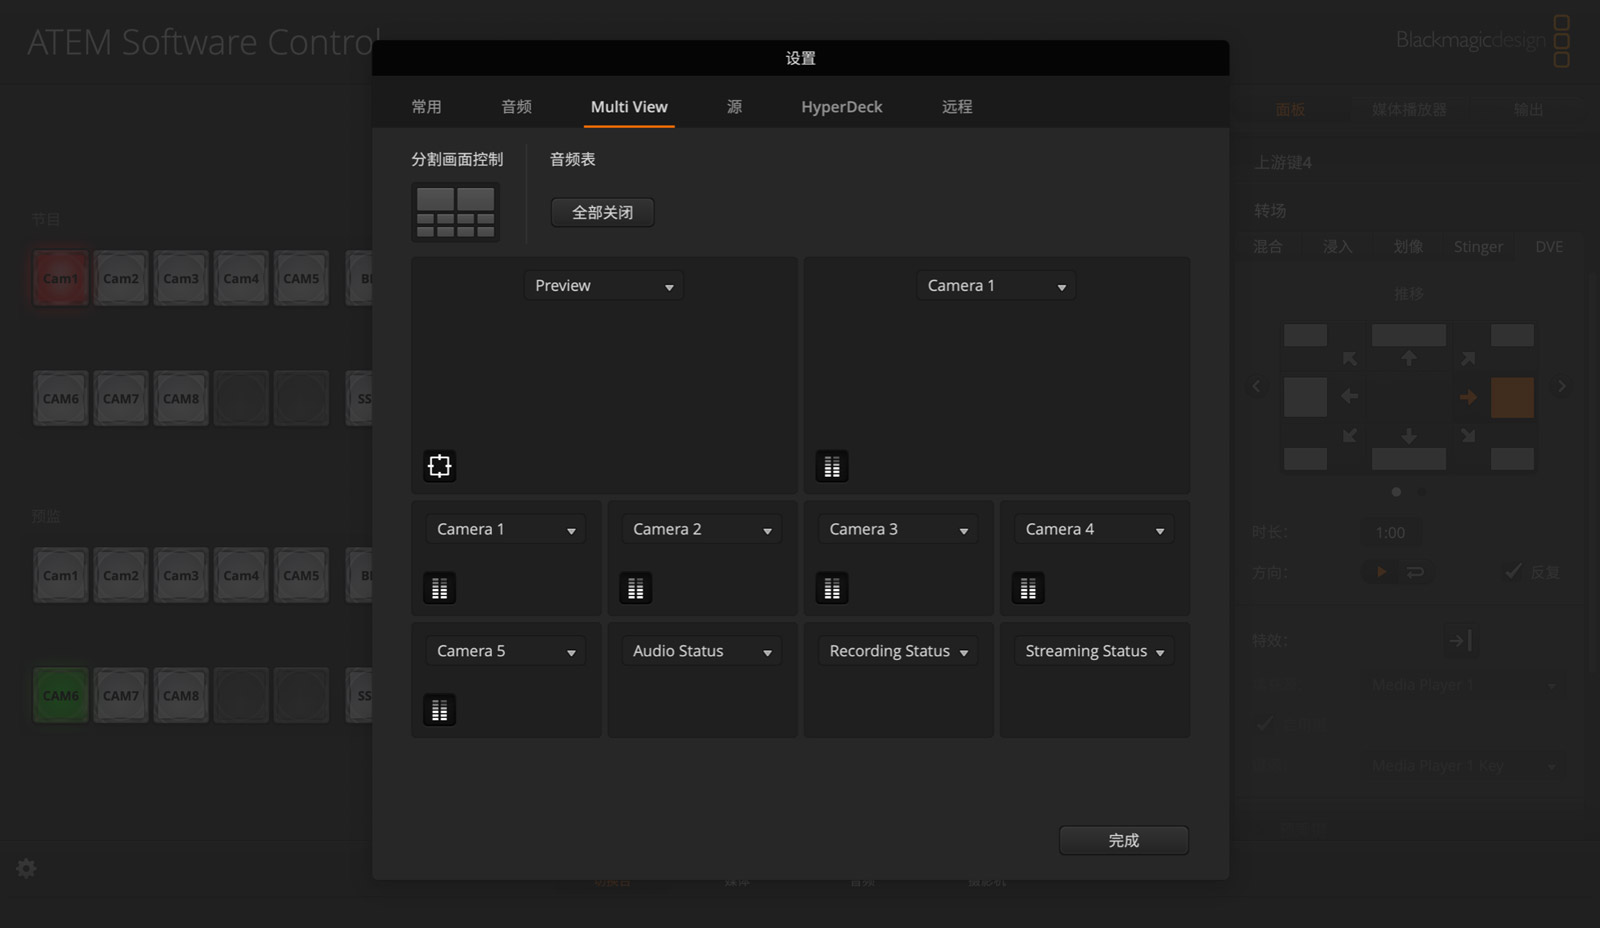This screenshot has height=928, width=1600.
Task: Open the Camera 3 source dropdown
Action: (x=898, y=529)
